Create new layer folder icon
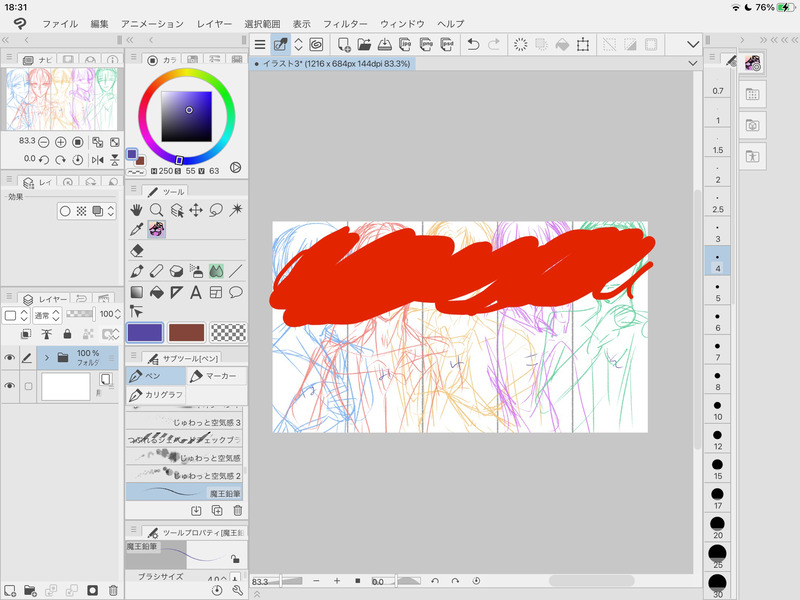The height and width of the screenshot is (600, 800). click(x=30, y=590)
